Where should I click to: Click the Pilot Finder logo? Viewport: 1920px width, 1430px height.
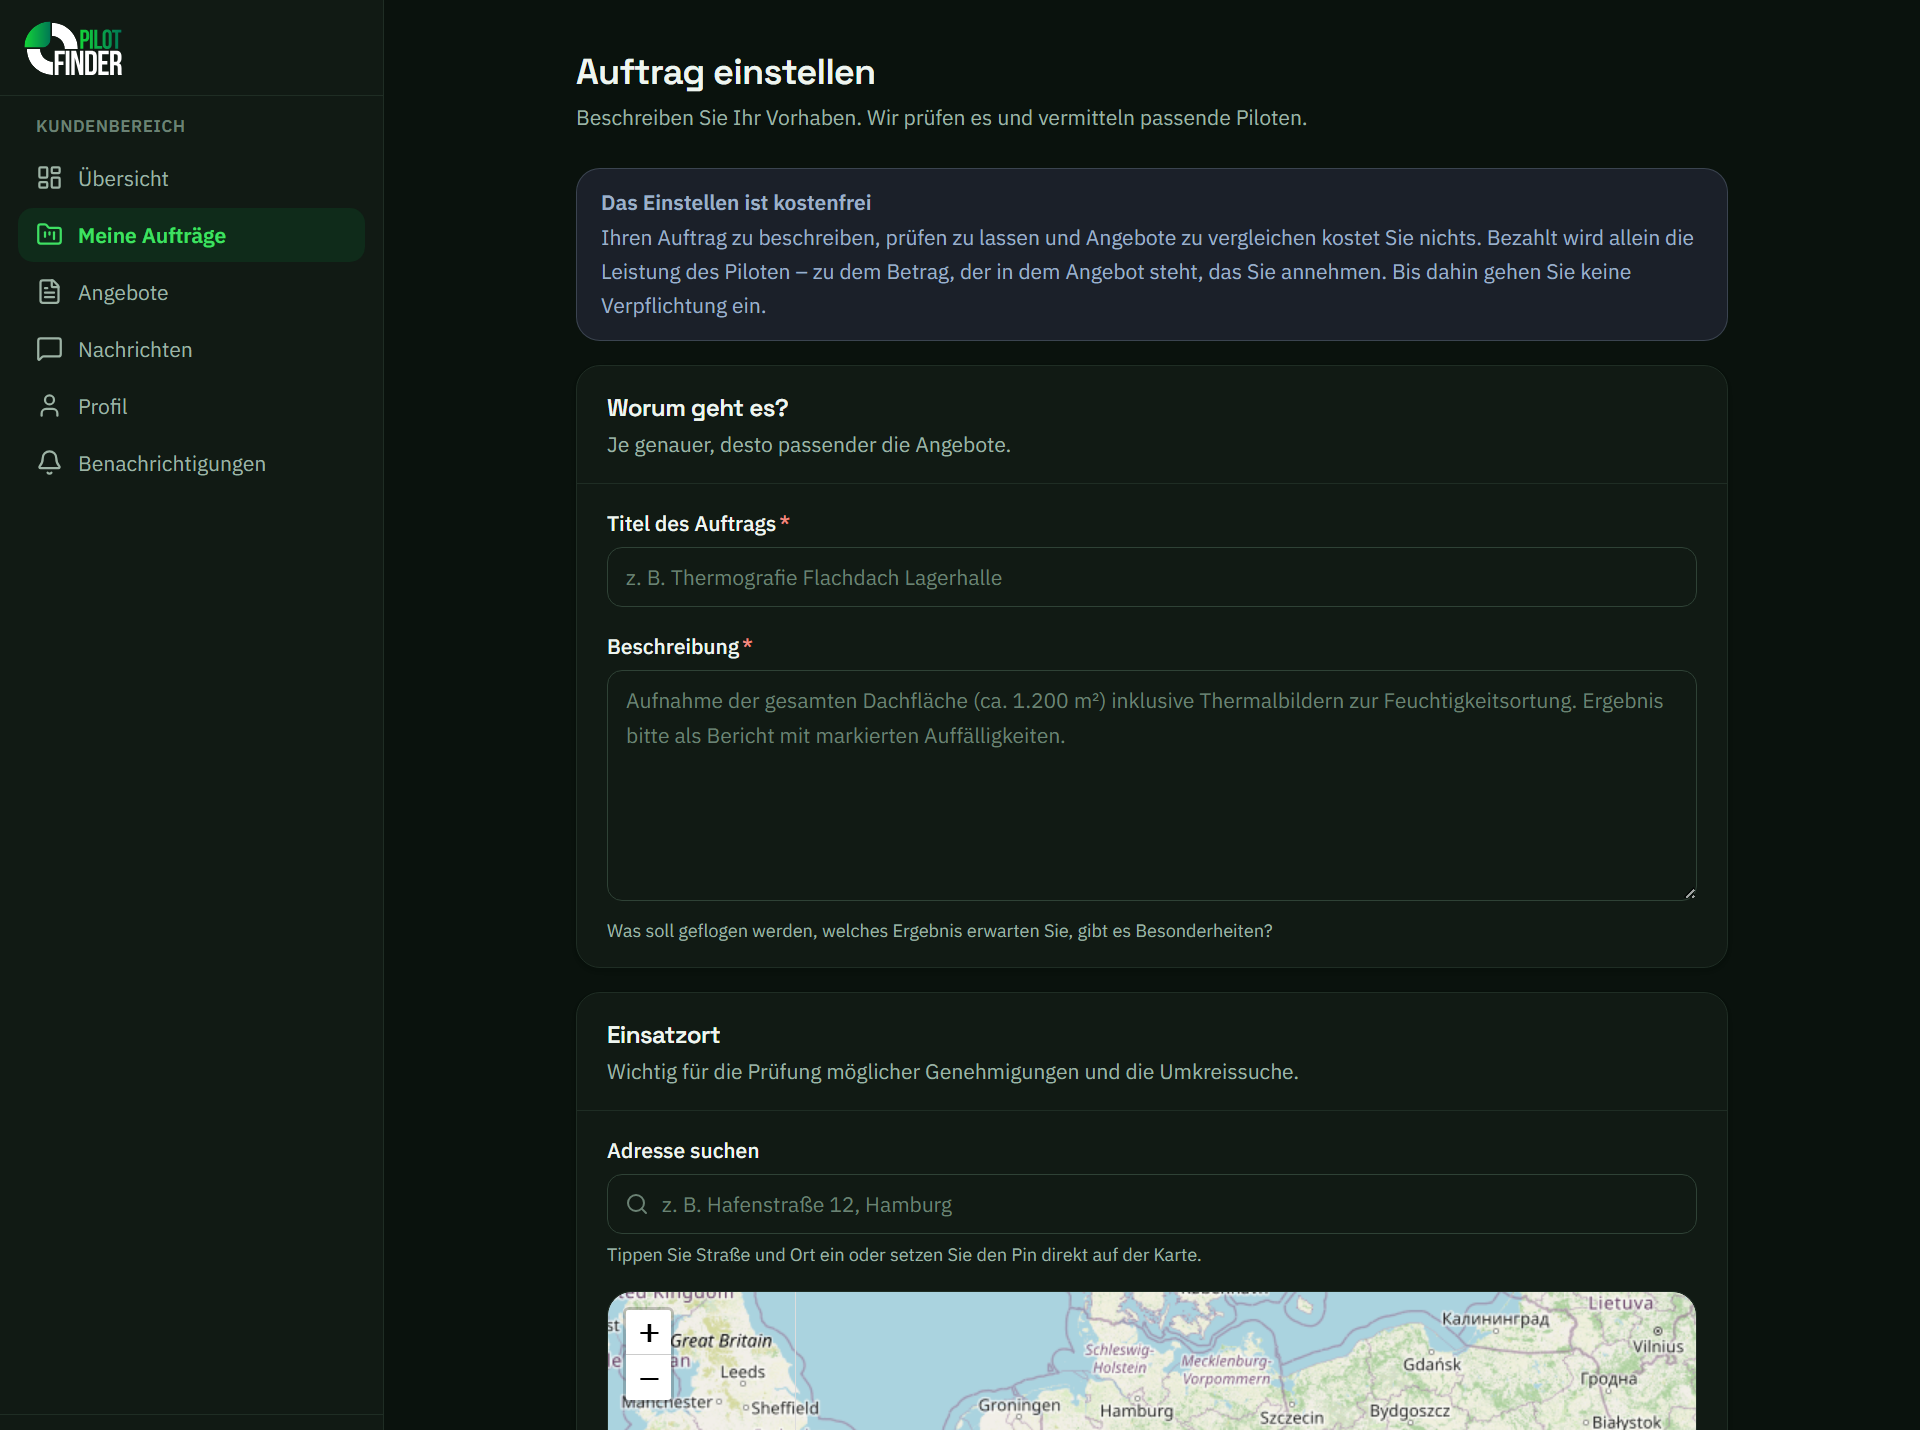point(74,49)
